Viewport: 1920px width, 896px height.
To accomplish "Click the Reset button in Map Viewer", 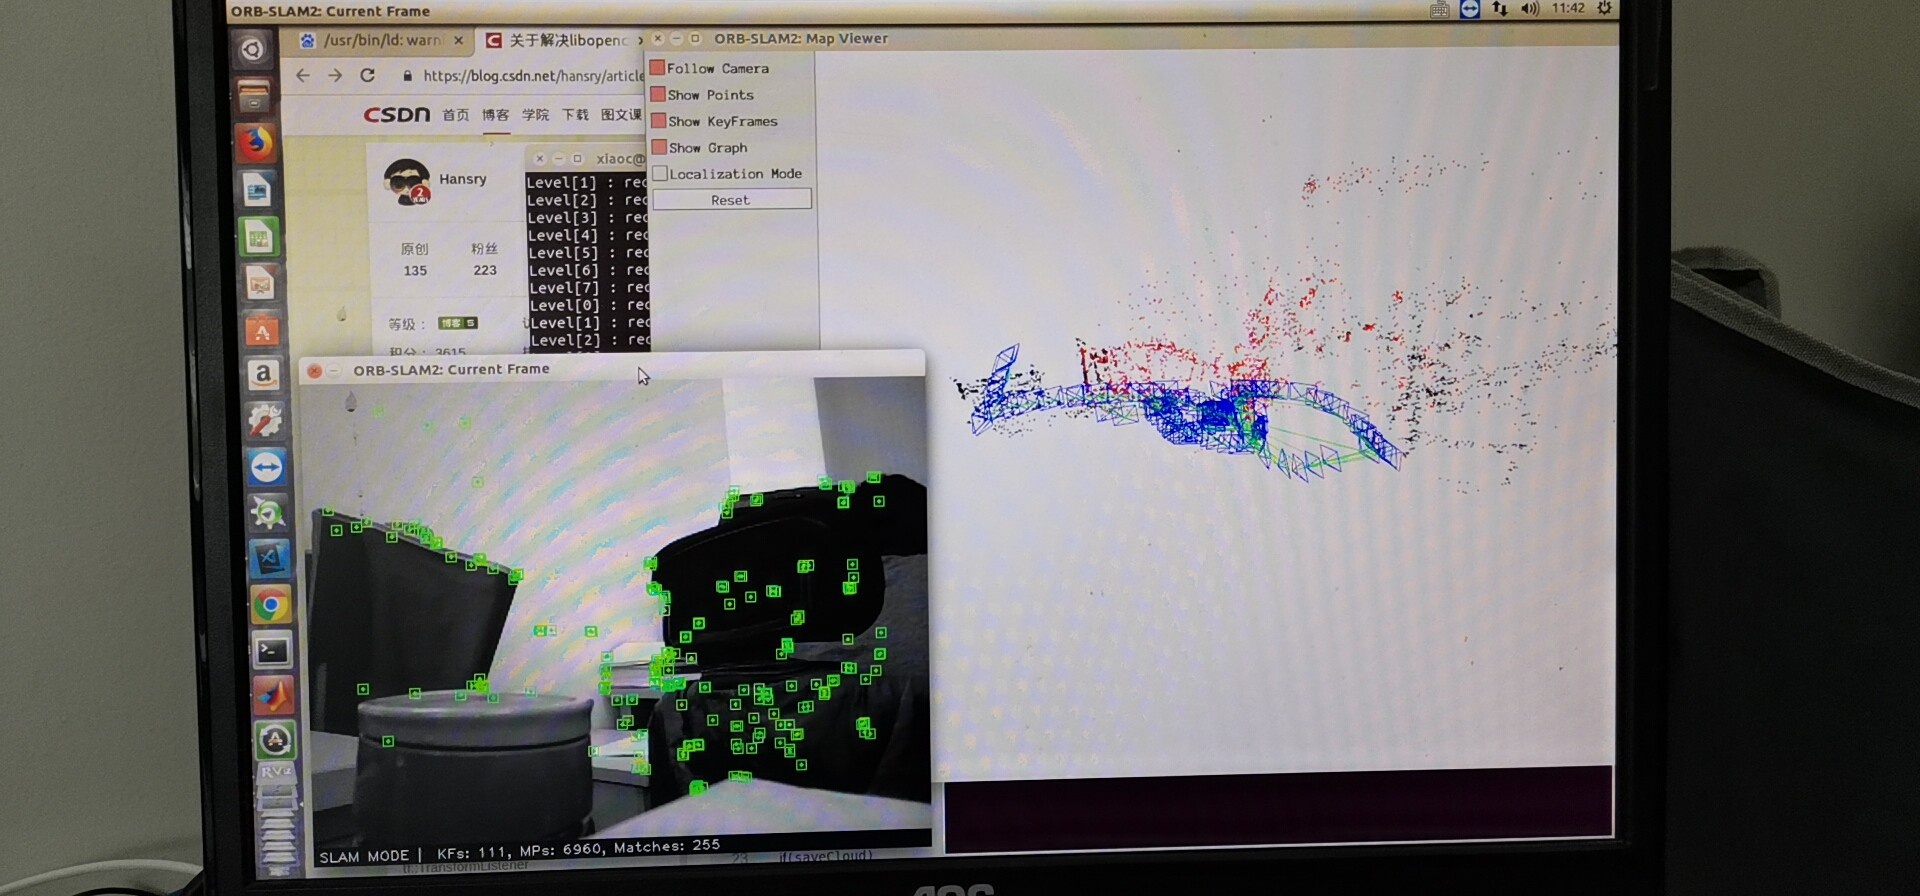I will [x=732, y=200].
